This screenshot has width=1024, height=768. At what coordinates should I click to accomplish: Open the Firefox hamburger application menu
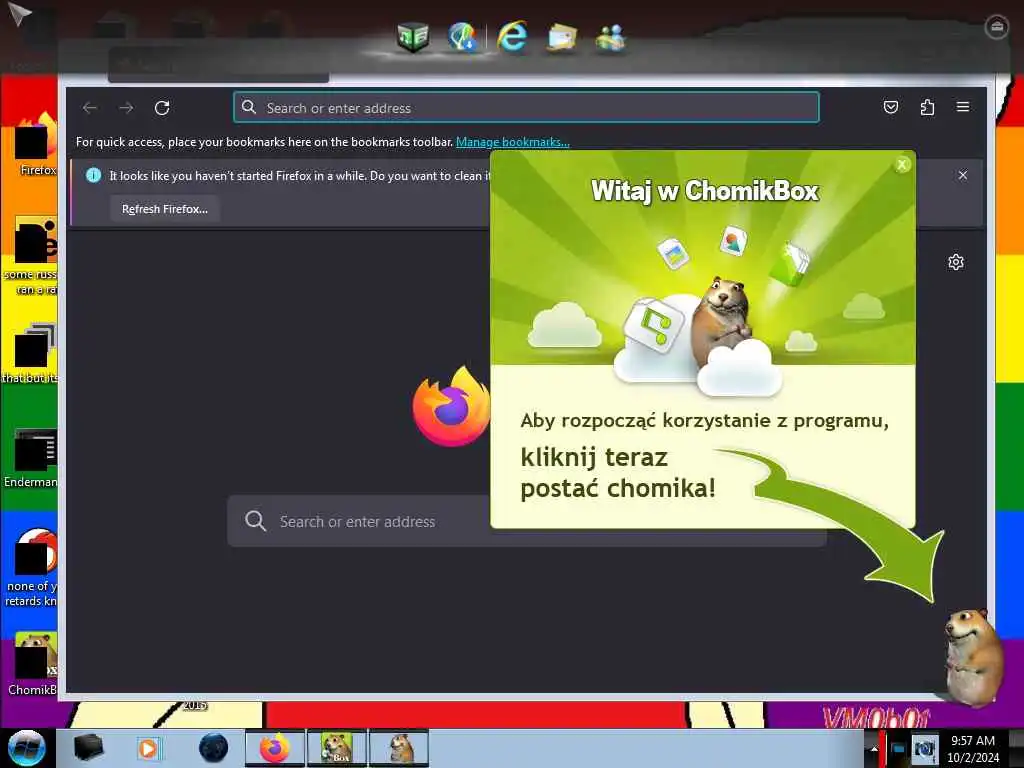point(963,106)
